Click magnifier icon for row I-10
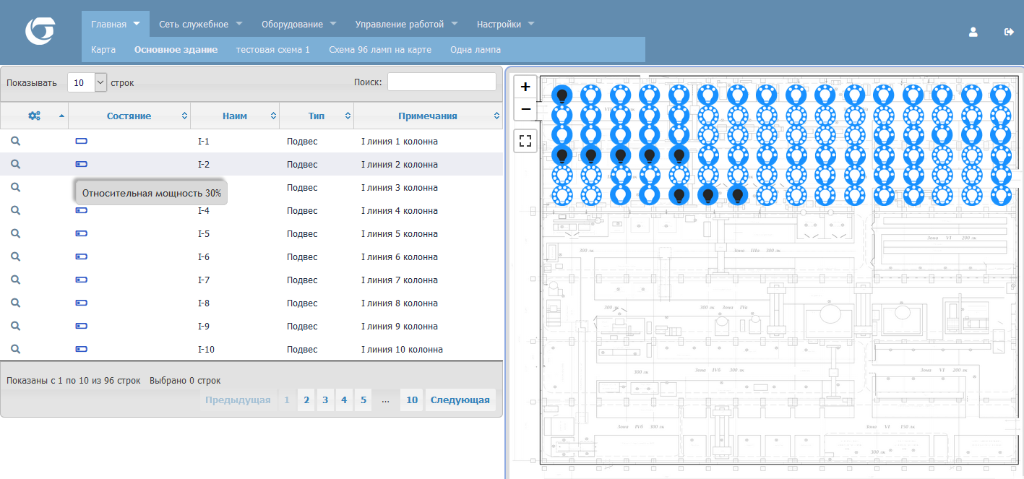Image resolution: width=1024 pixels, height=479 pixels. tap(16, 349)
